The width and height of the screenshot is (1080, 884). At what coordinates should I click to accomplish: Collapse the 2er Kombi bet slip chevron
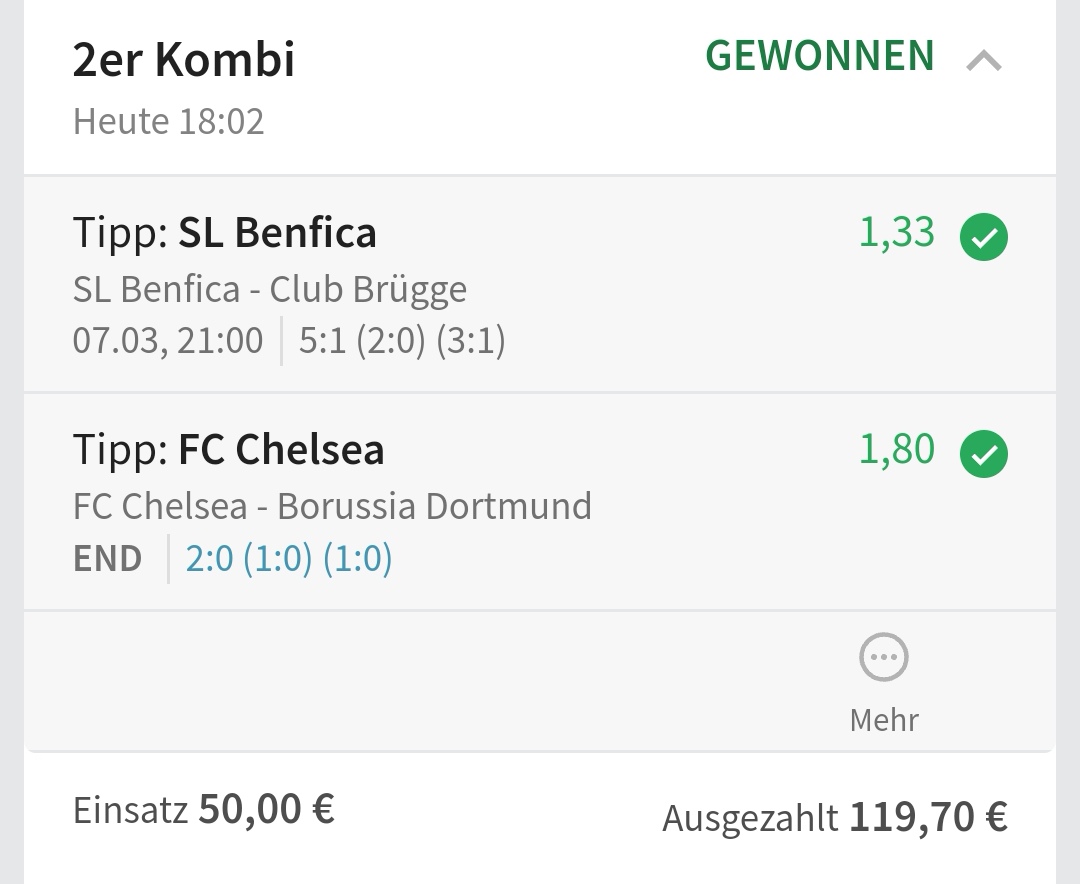(x=984, y=61)
